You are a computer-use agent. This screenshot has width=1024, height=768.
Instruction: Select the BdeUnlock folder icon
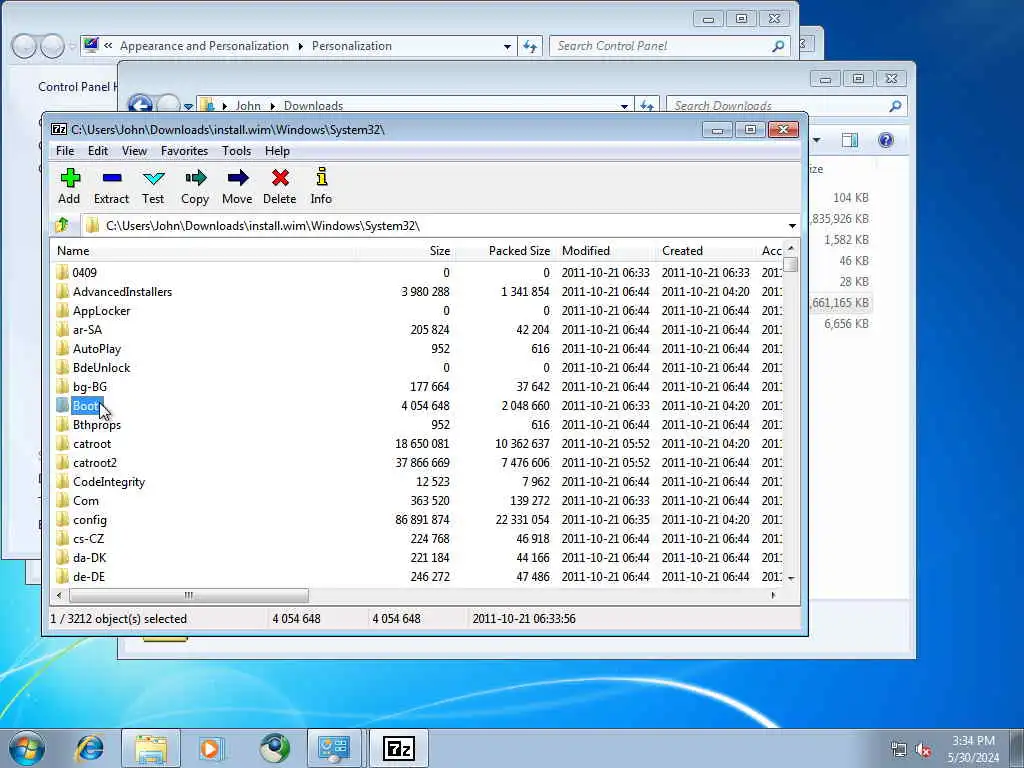(x=63, y=367)
